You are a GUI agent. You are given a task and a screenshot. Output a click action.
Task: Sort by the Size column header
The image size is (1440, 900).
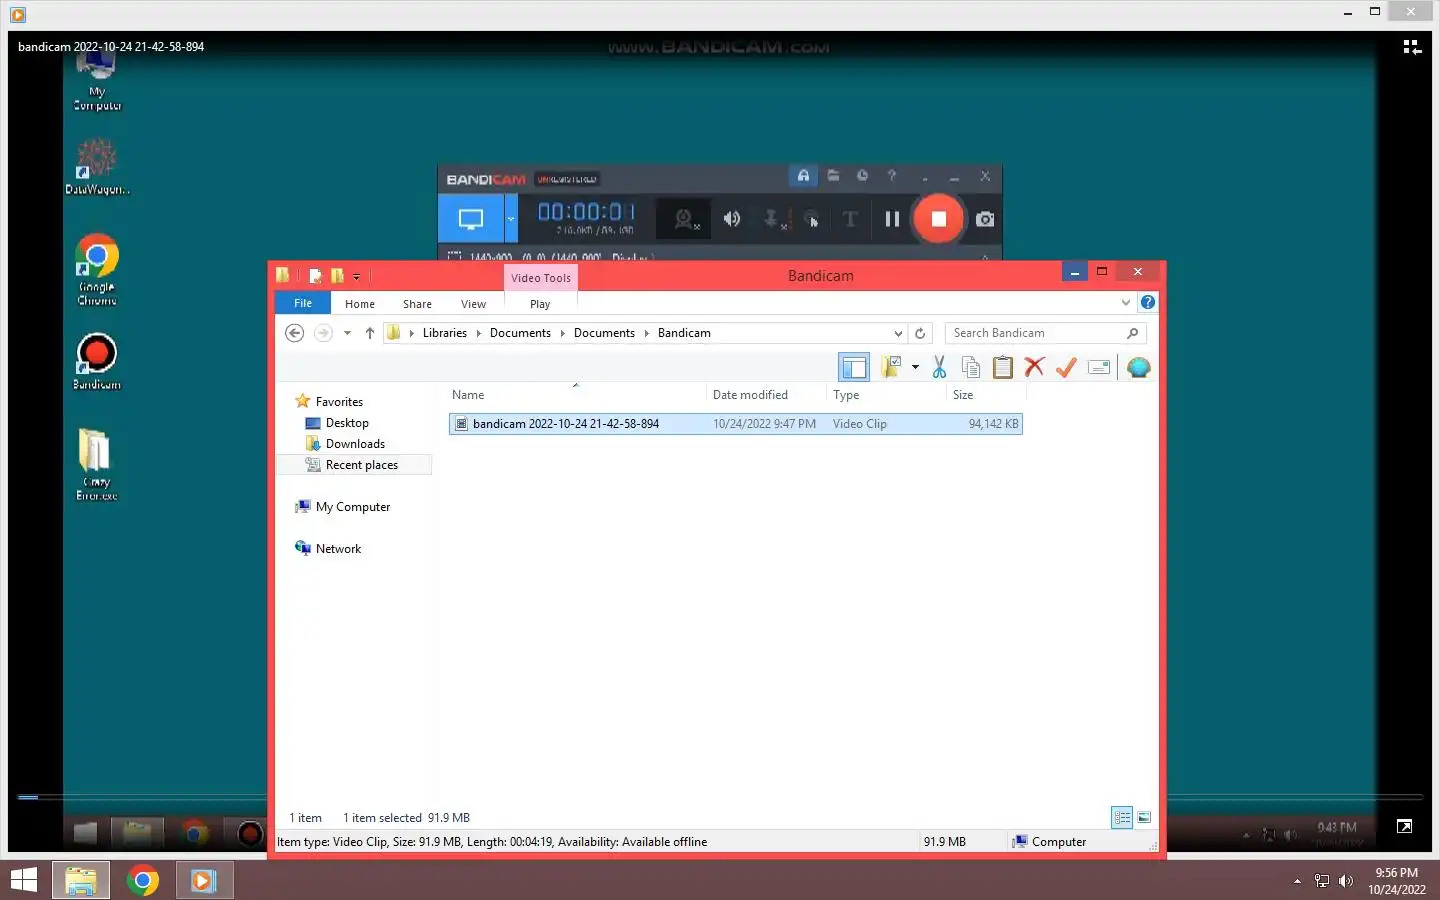[x=985, y=395]
